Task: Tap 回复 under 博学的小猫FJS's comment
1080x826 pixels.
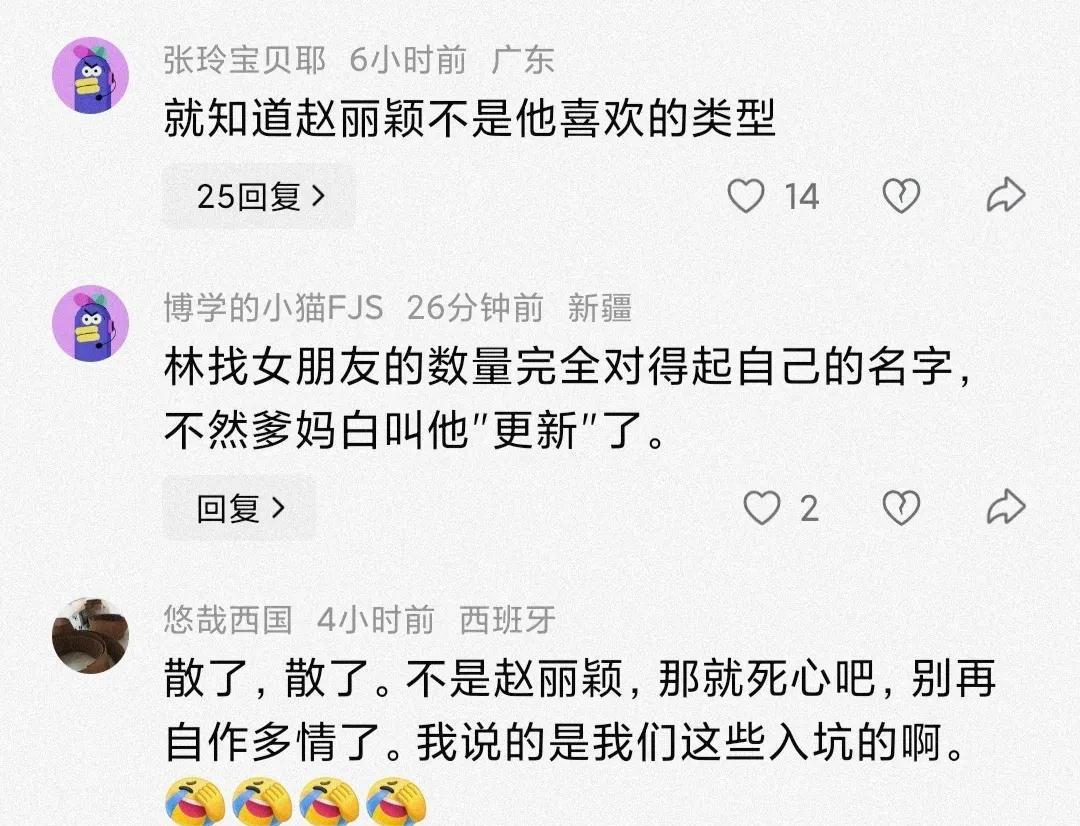Action: coord(240,508)
